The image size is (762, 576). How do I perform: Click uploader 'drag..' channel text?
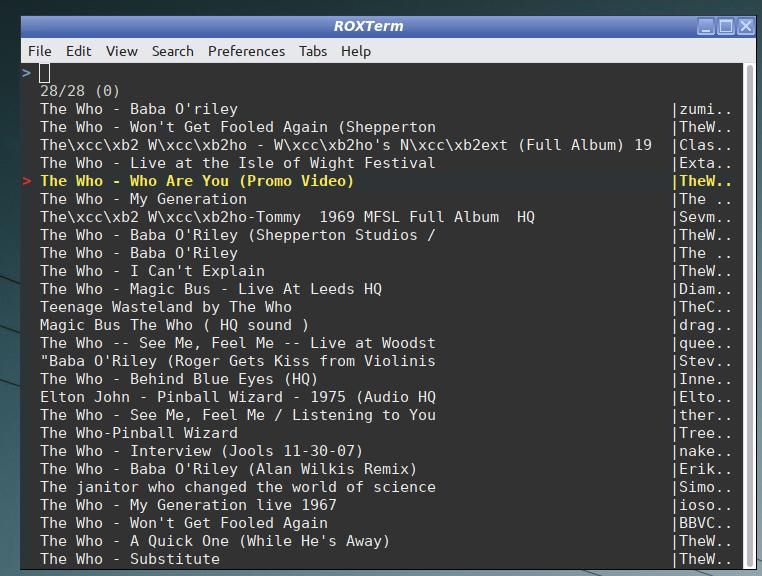pyautogui.click(x=705, y=325)
